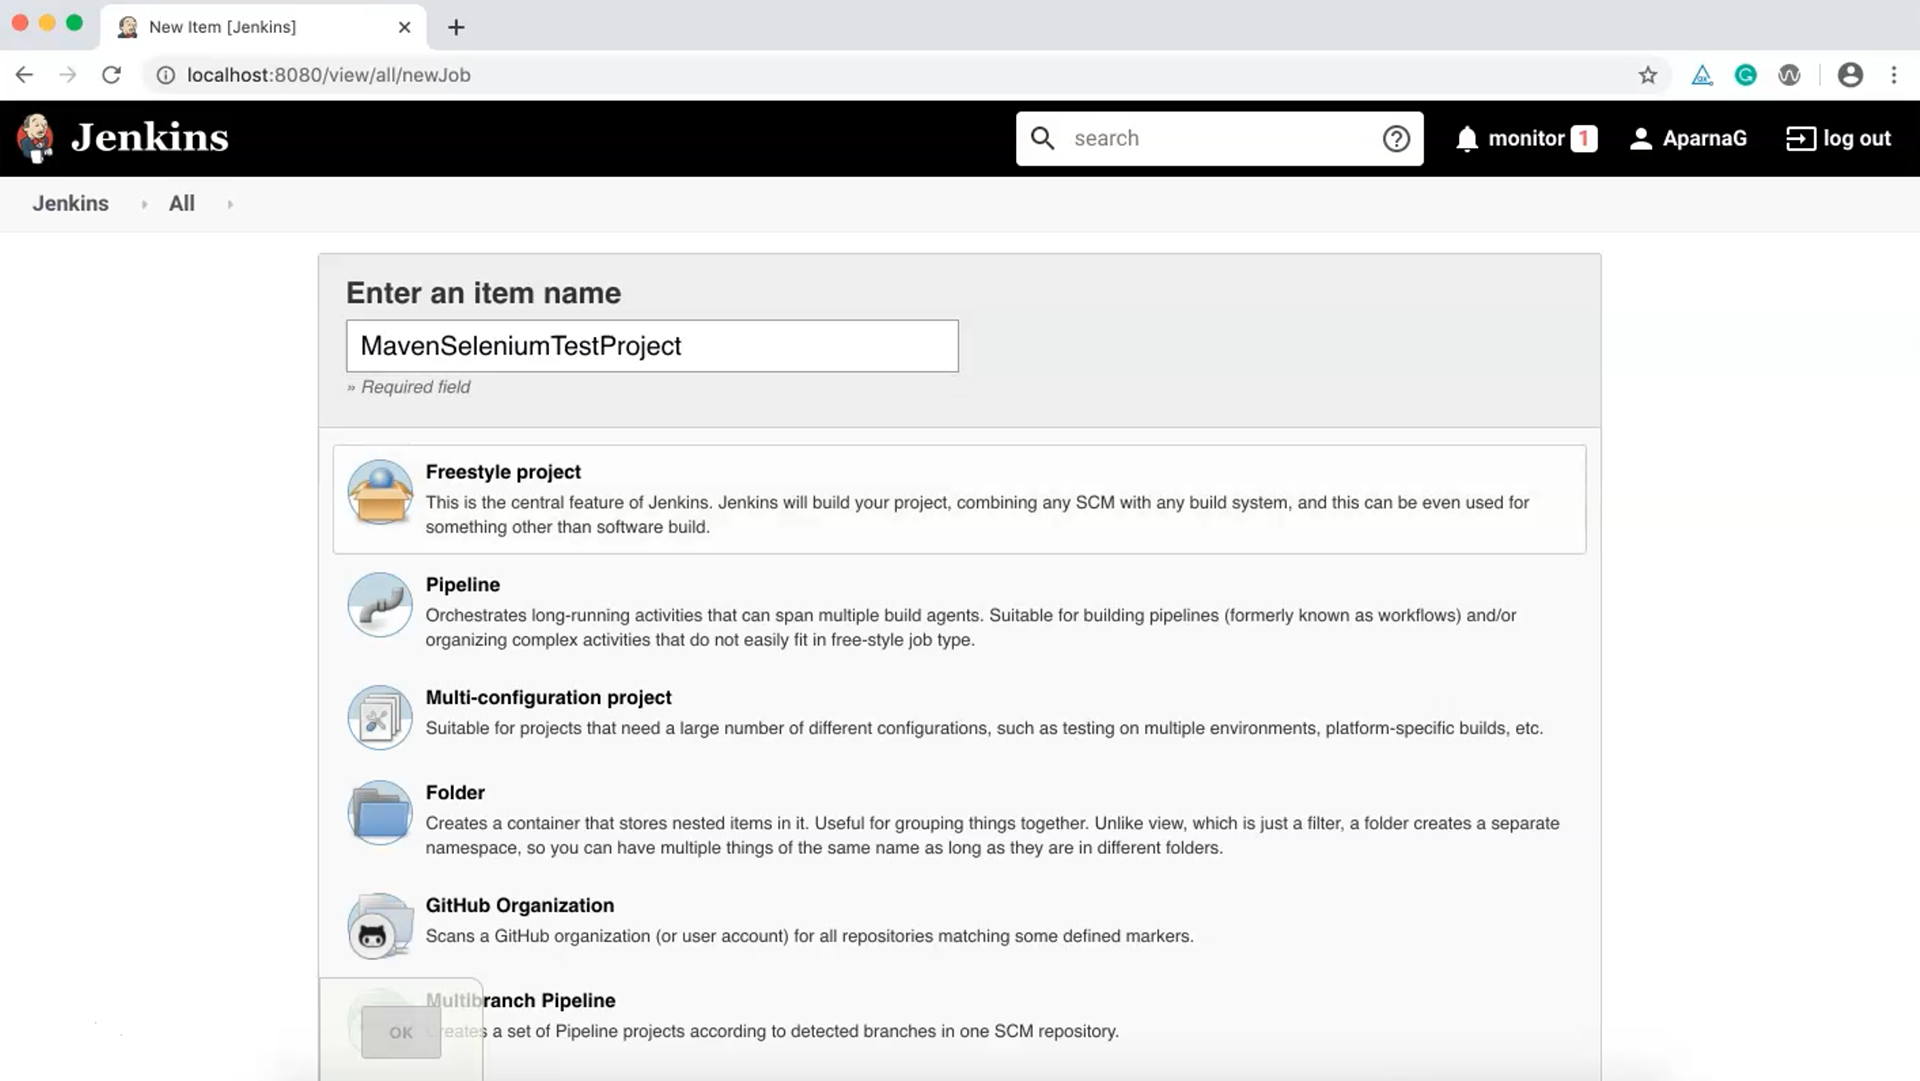Click the AparnaG user profile icon
The image size is (1920, 1081).
tap(1640, 139)
